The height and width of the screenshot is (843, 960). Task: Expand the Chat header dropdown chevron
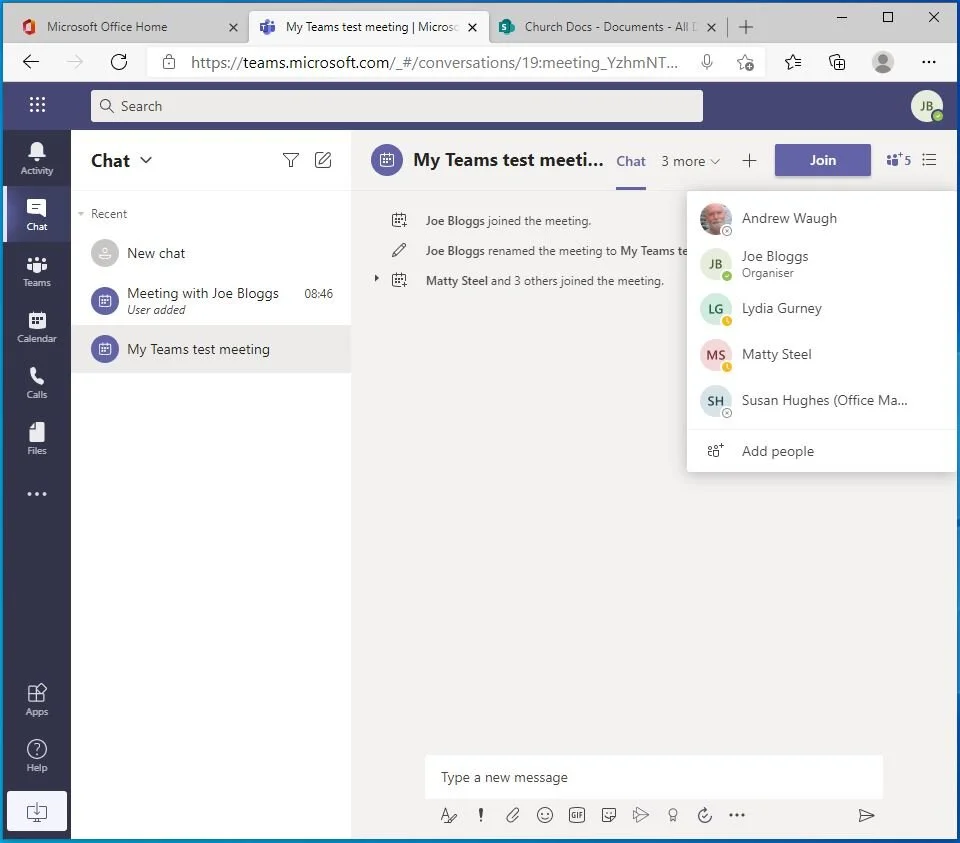[x=146, y=160]
